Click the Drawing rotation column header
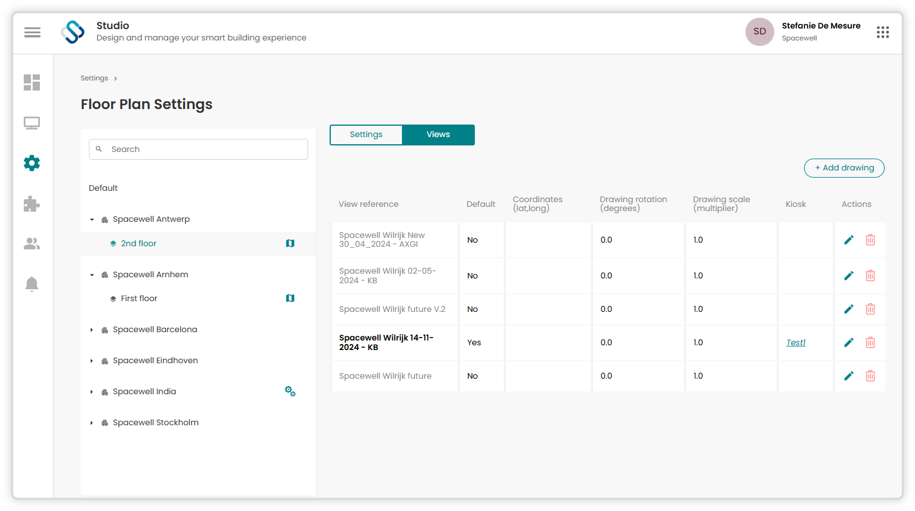Viewport: 915px width, 511px height. (633, 204)
